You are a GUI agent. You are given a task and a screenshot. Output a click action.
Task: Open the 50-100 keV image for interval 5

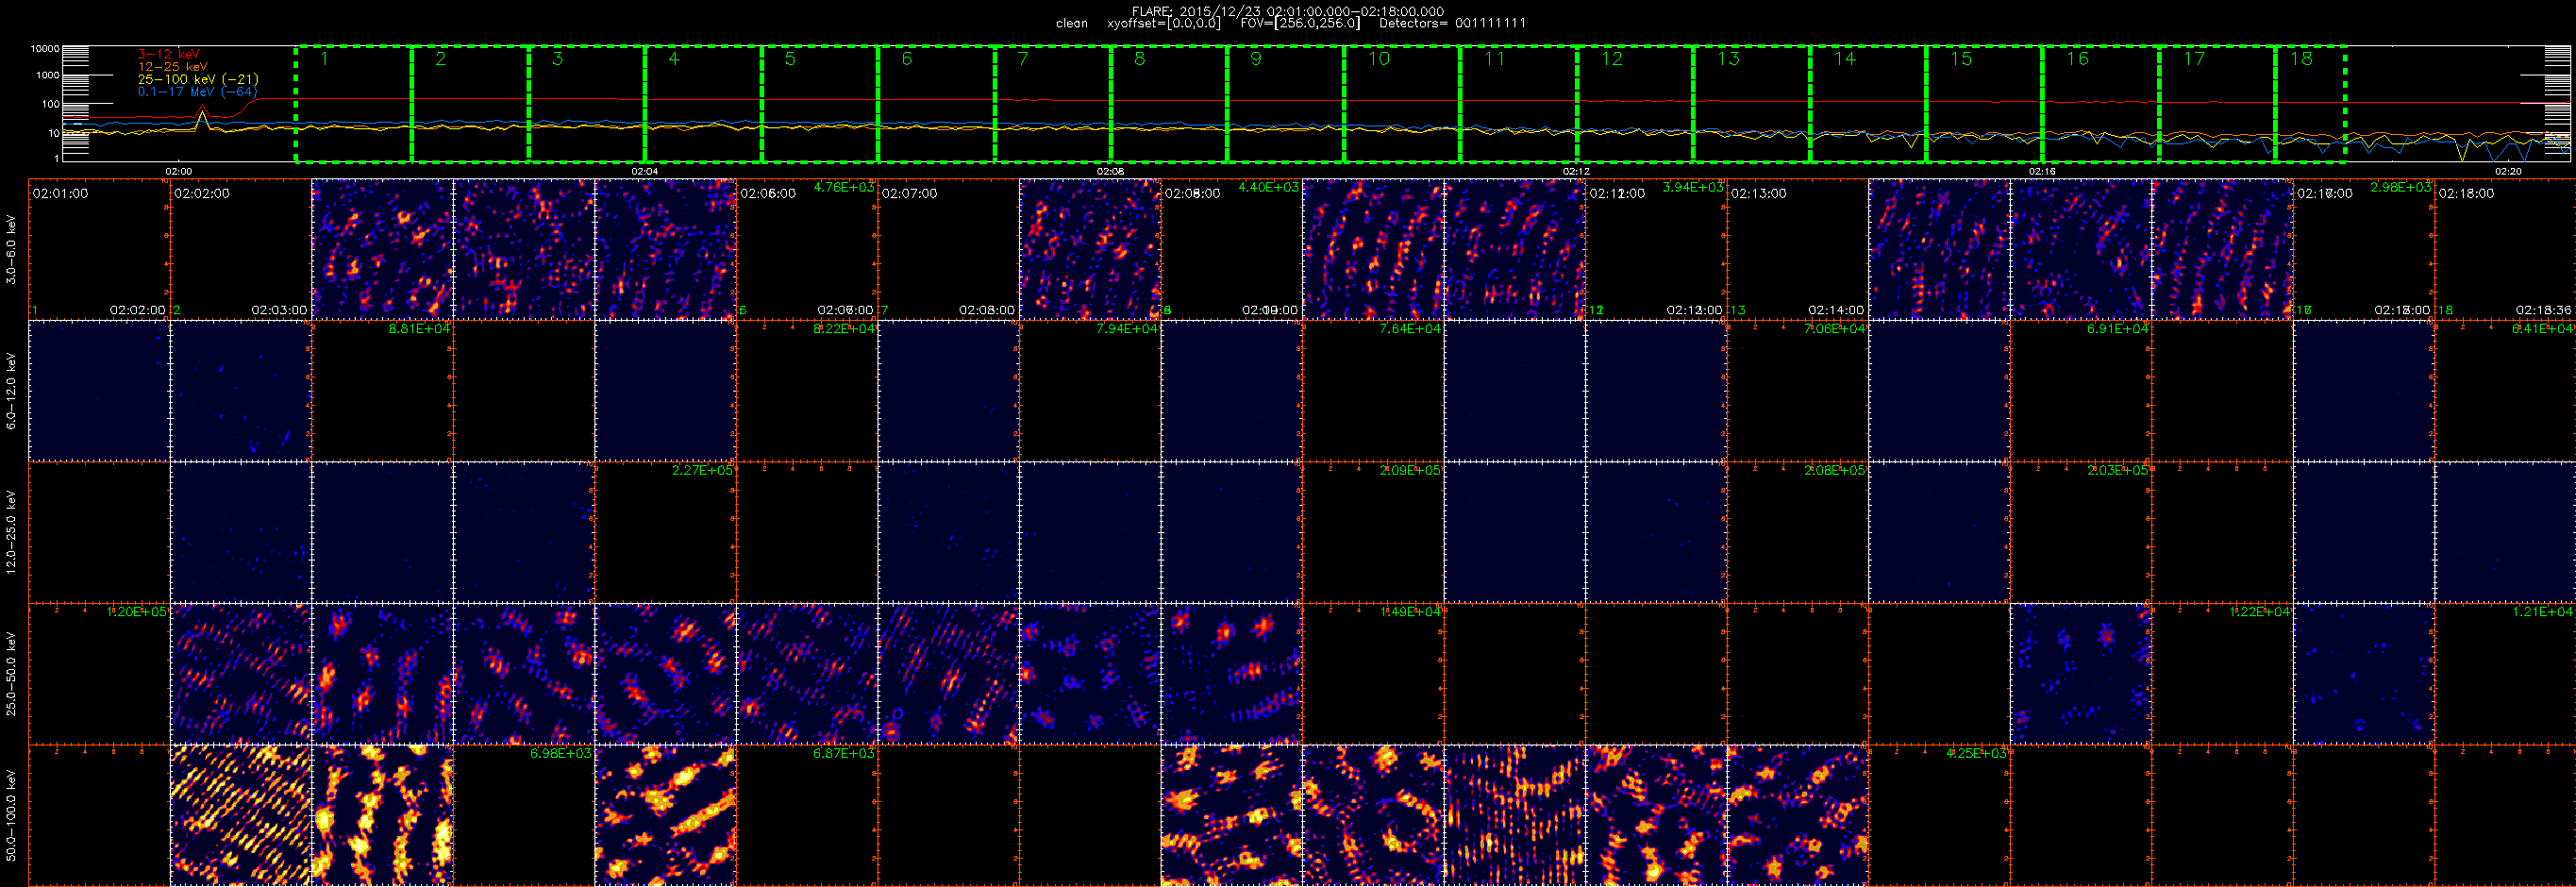[666, 815]
